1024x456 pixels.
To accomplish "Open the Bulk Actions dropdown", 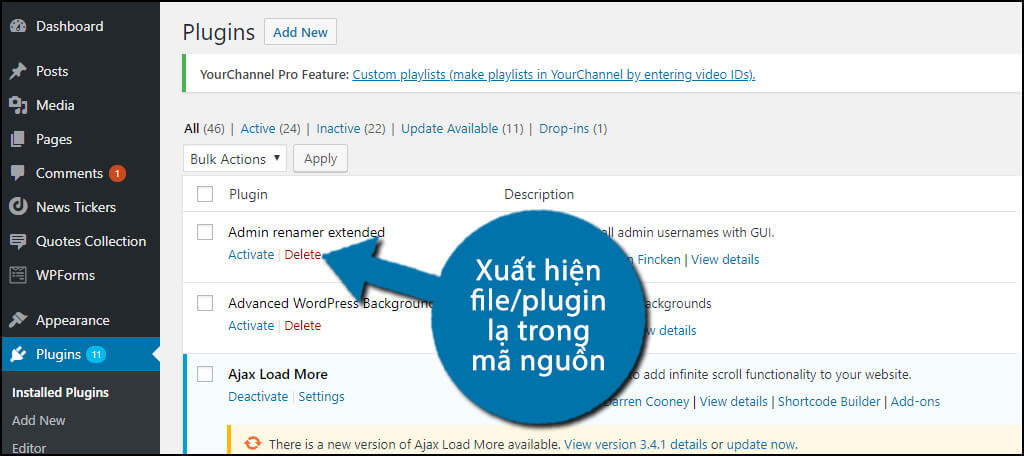I will [234, 159].
